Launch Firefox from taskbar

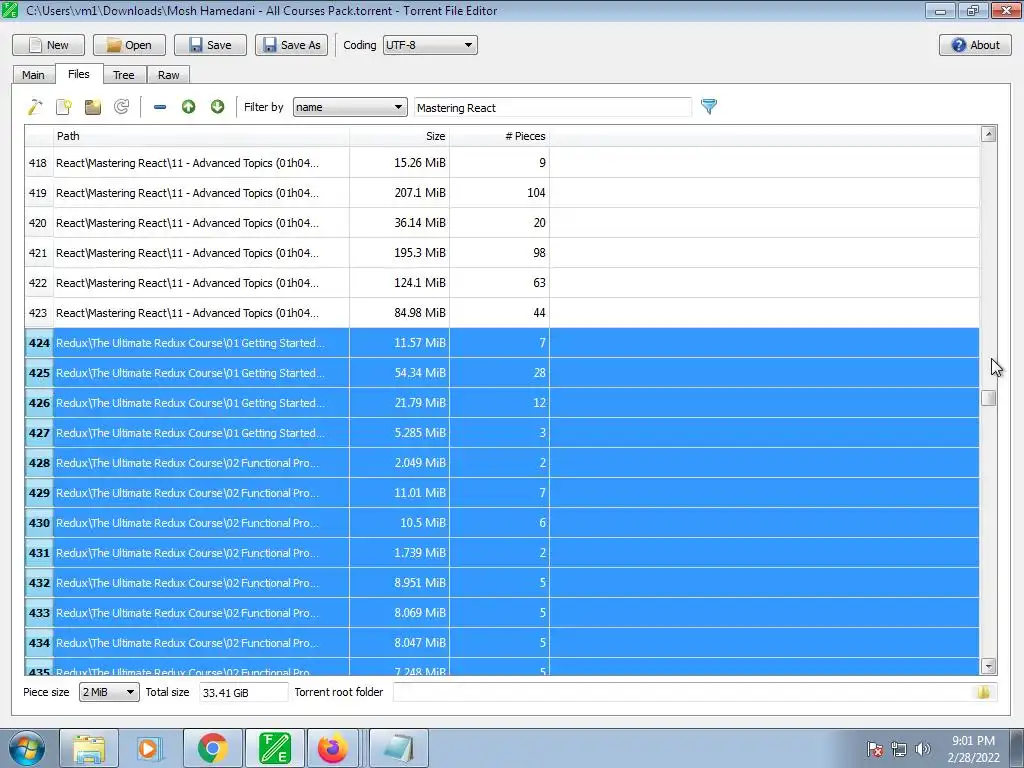(x=333, y=748)
